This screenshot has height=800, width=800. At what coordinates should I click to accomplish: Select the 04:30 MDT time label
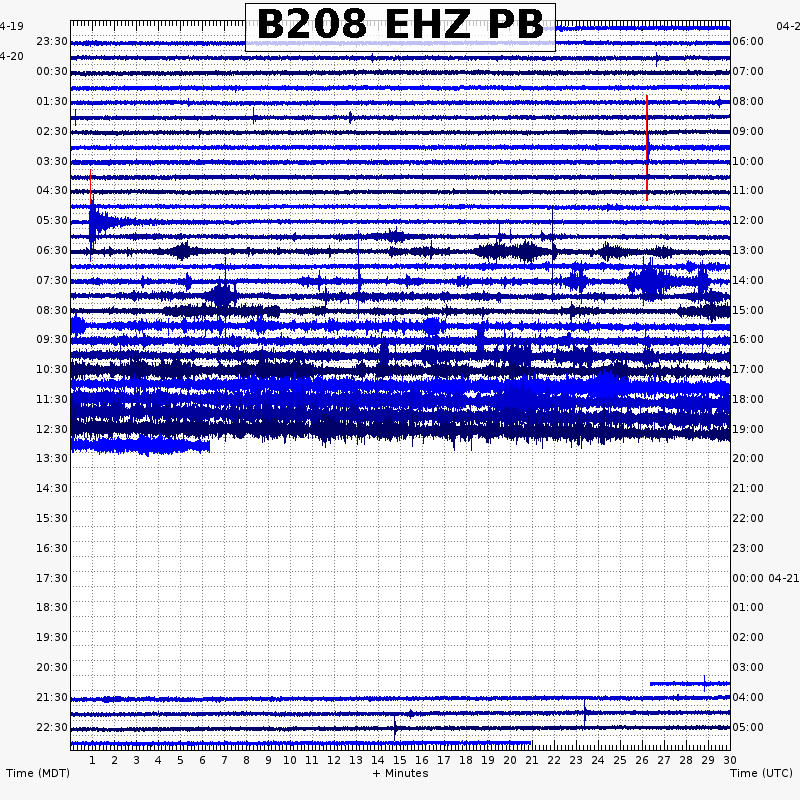[x=52, y=190]
